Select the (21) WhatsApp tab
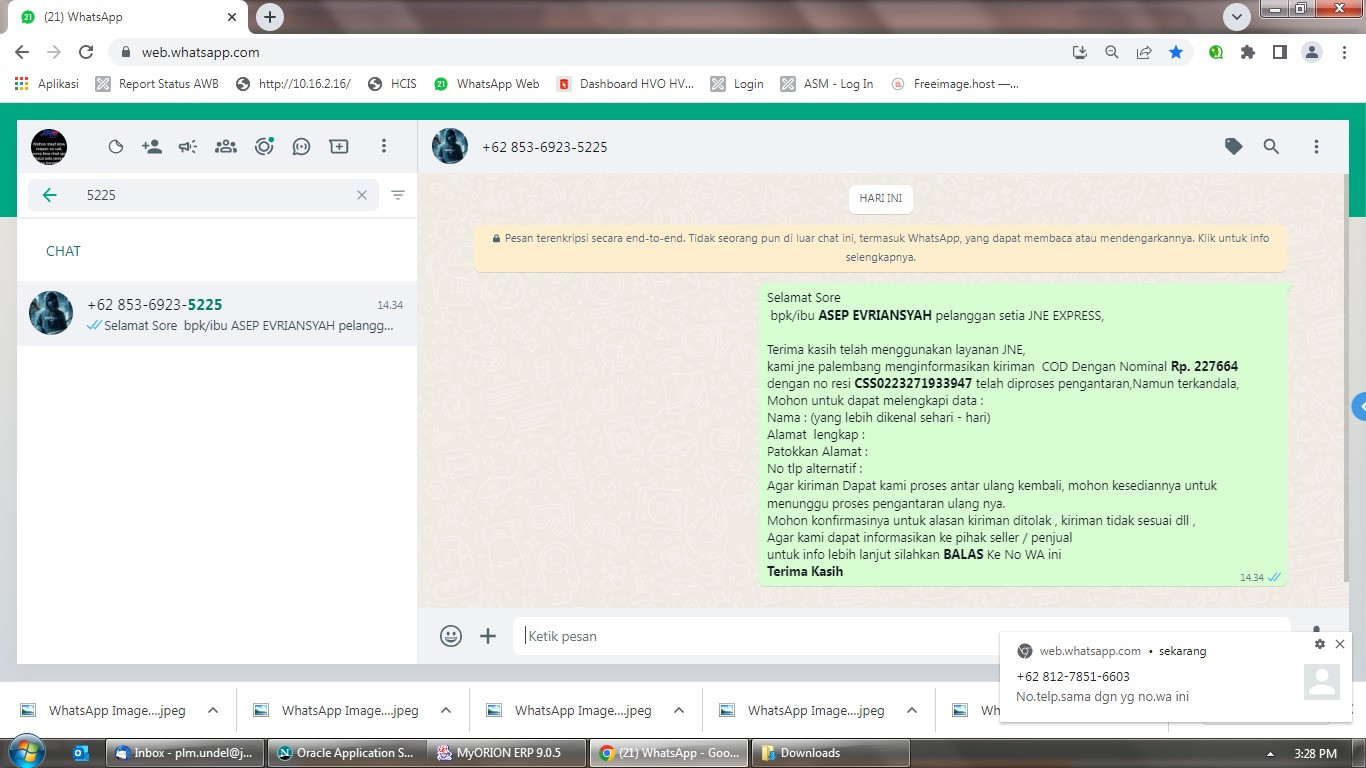 point(127,17)
